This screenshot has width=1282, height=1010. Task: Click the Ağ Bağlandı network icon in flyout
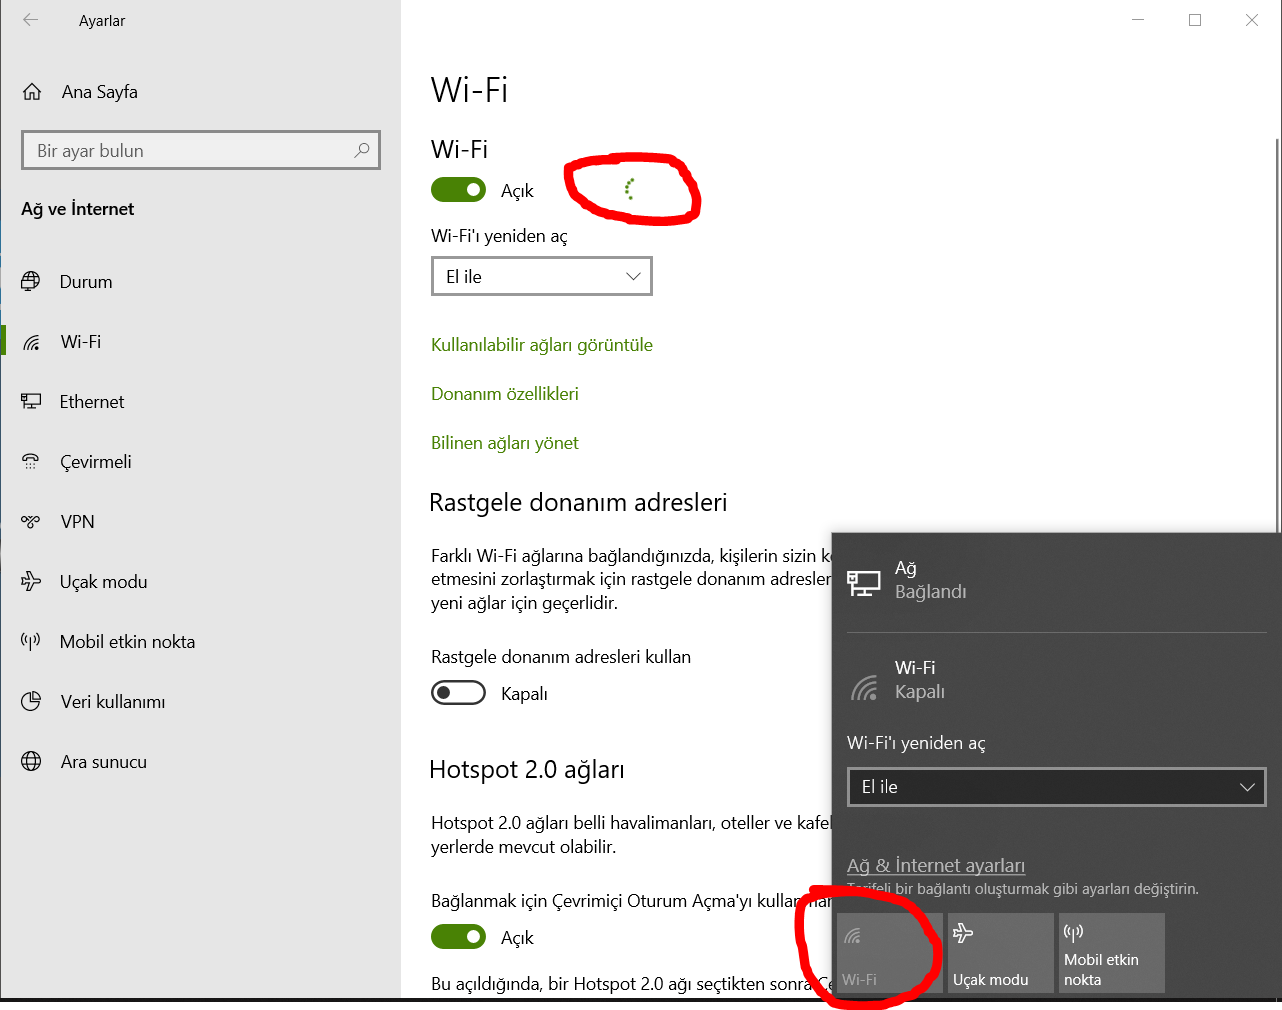864,582
